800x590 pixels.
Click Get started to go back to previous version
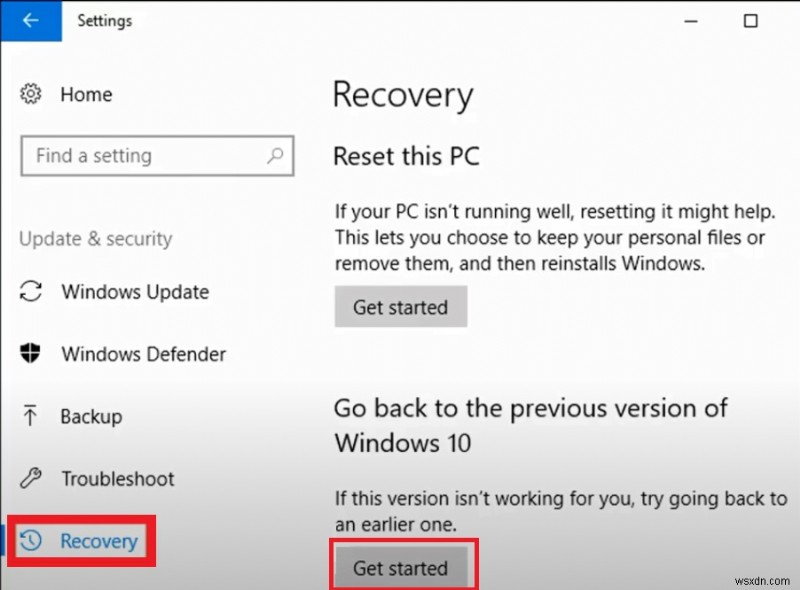click(403, 566)
